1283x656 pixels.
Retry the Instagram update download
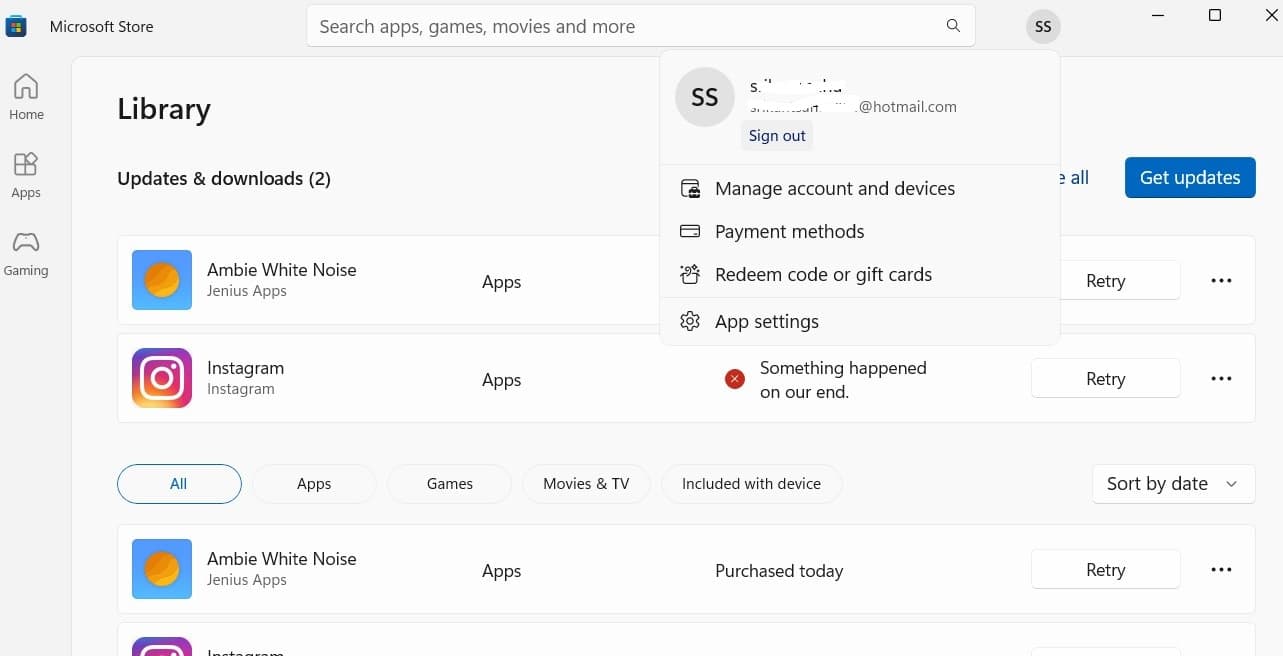pyautogui.click(x=1106, y=379)
